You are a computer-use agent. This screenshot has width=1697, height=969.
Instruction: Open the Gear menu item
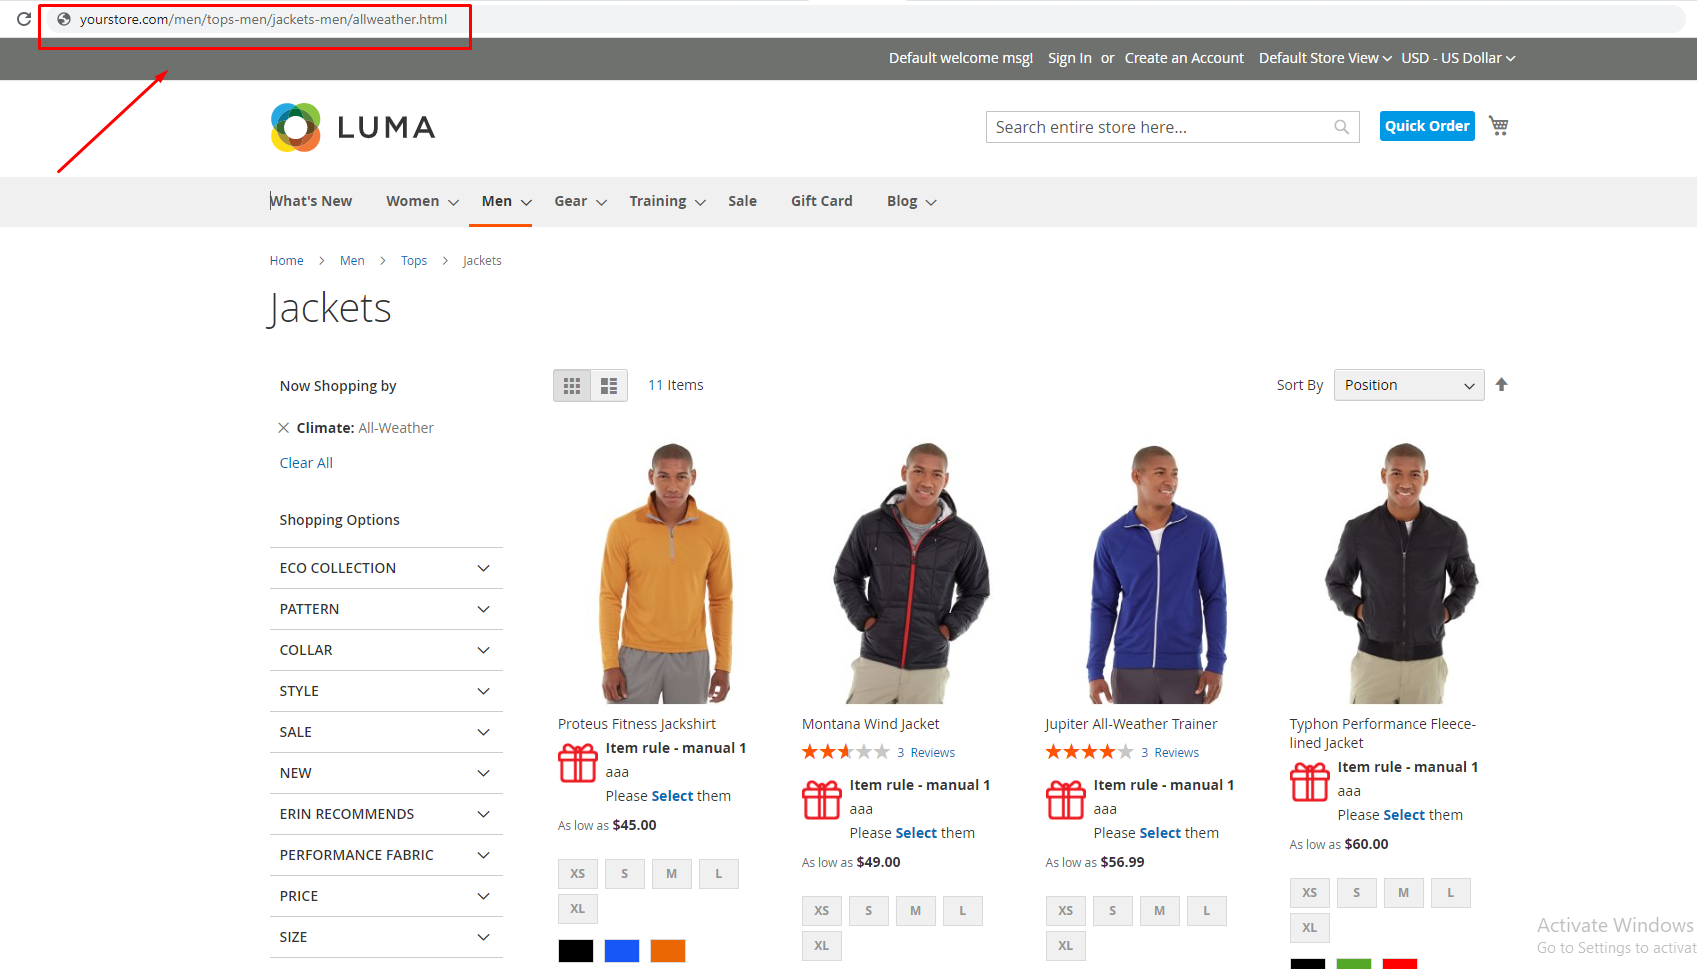(x=580, y=201)
